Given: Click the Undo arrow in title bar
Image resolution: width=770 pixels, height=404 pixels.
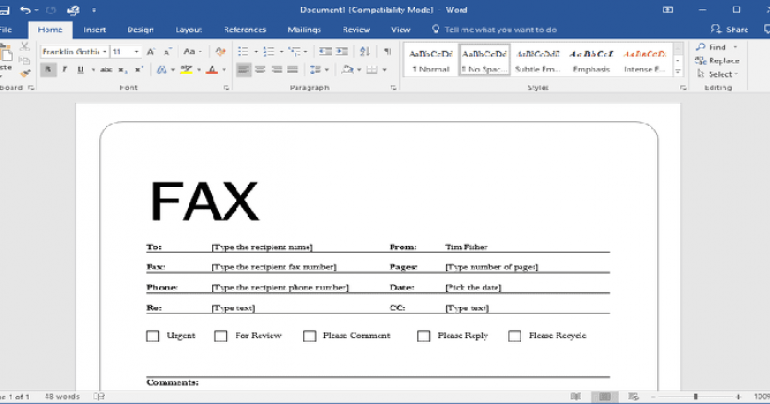Looking at the screenshot, I should click(26, 10).
